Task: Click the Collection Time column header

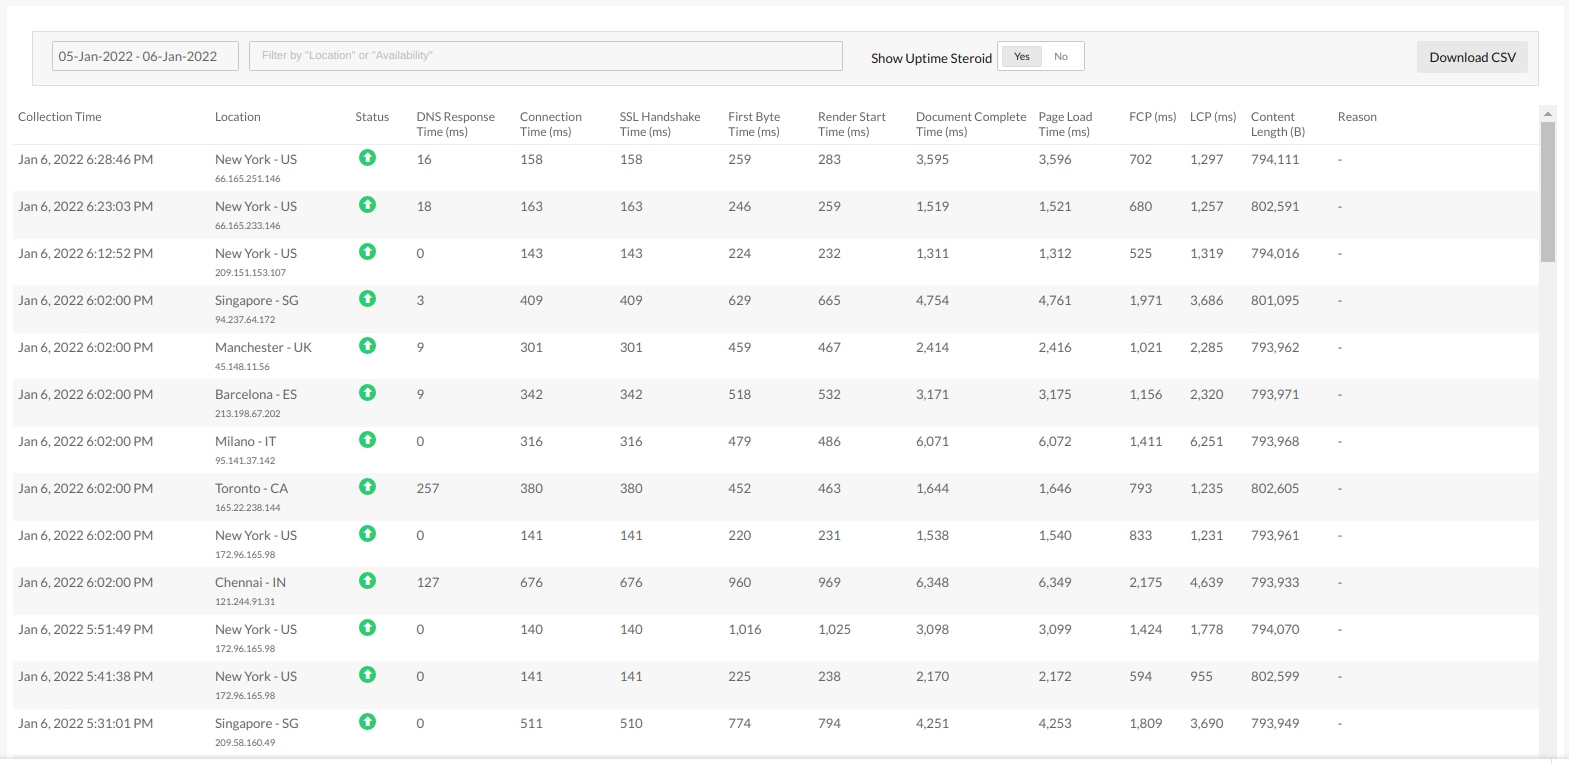Action: point(60,117)
